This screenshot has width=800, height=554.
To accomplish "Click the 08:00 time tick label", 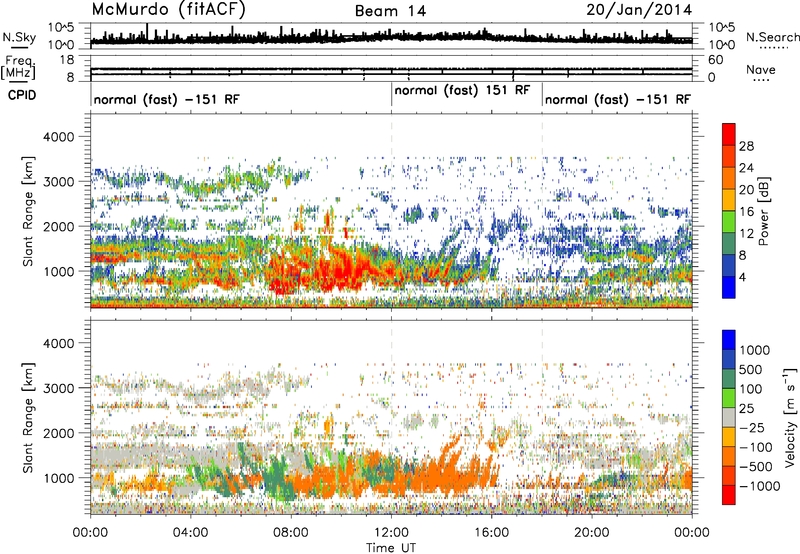I will click(x=291, y=533).
